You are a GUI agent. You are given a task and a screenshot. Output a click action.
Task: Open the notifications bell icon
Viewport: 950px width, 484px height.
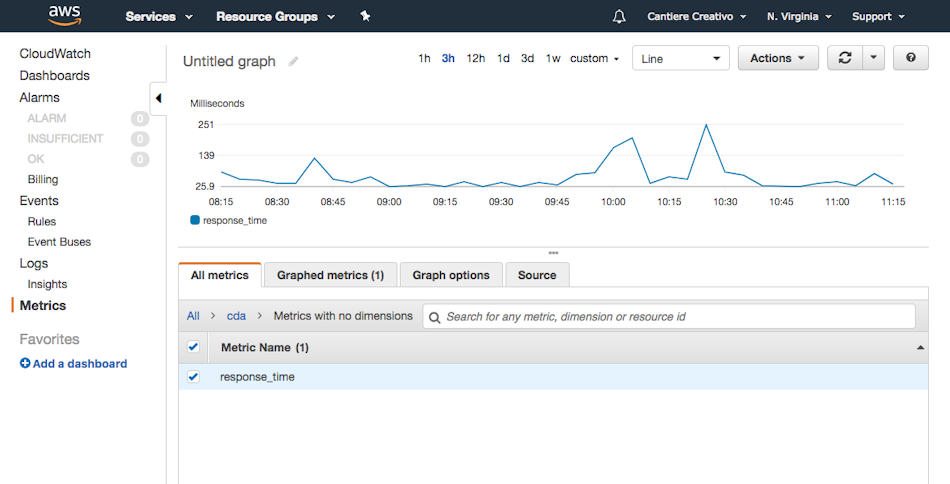click(619, 16)
